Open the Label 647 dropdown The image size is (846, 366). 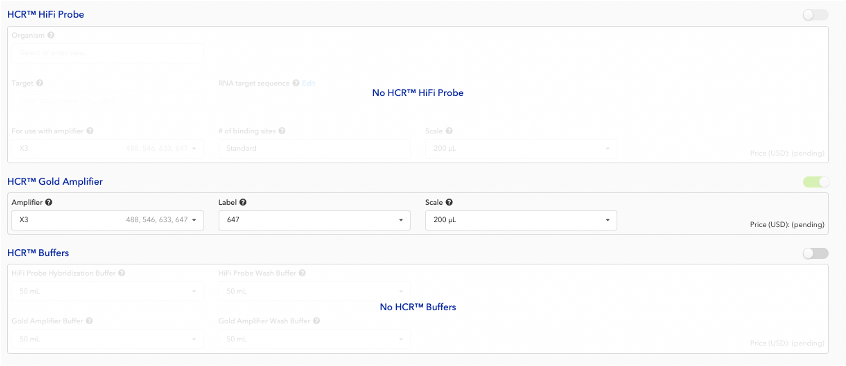[315, 220]
